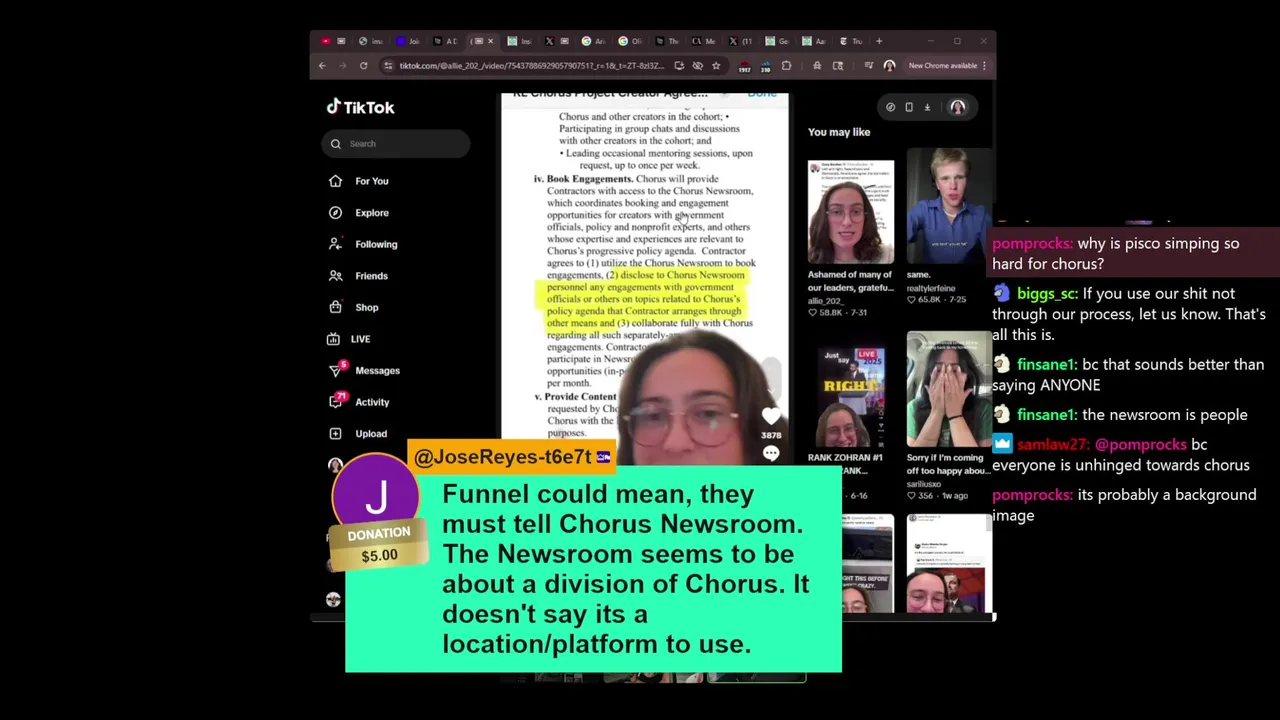
Task: Click the For You home icon
Action: (335, 181)
